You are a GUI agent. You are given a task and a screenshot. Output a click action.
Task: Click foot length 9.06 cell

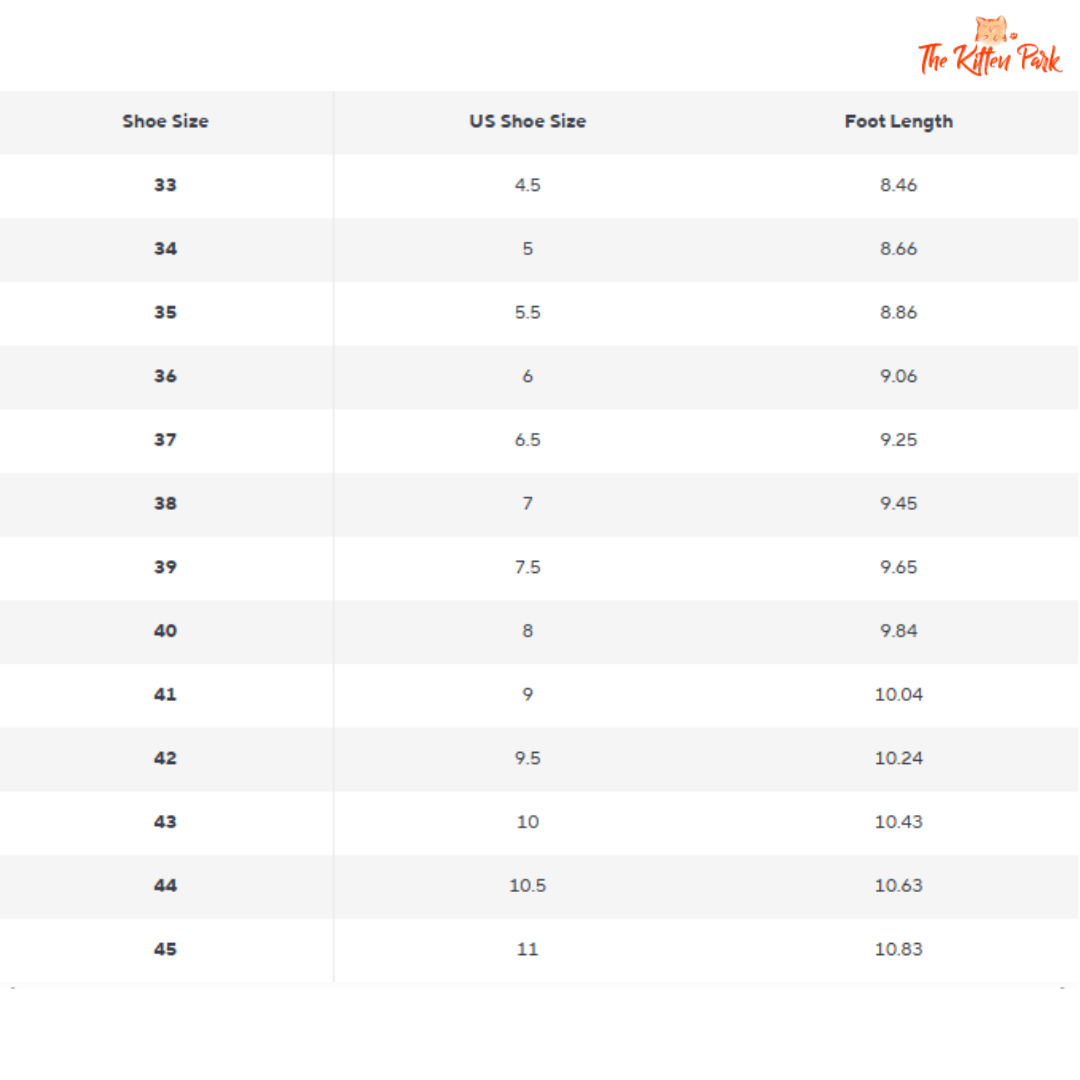[x=898, y=376]
